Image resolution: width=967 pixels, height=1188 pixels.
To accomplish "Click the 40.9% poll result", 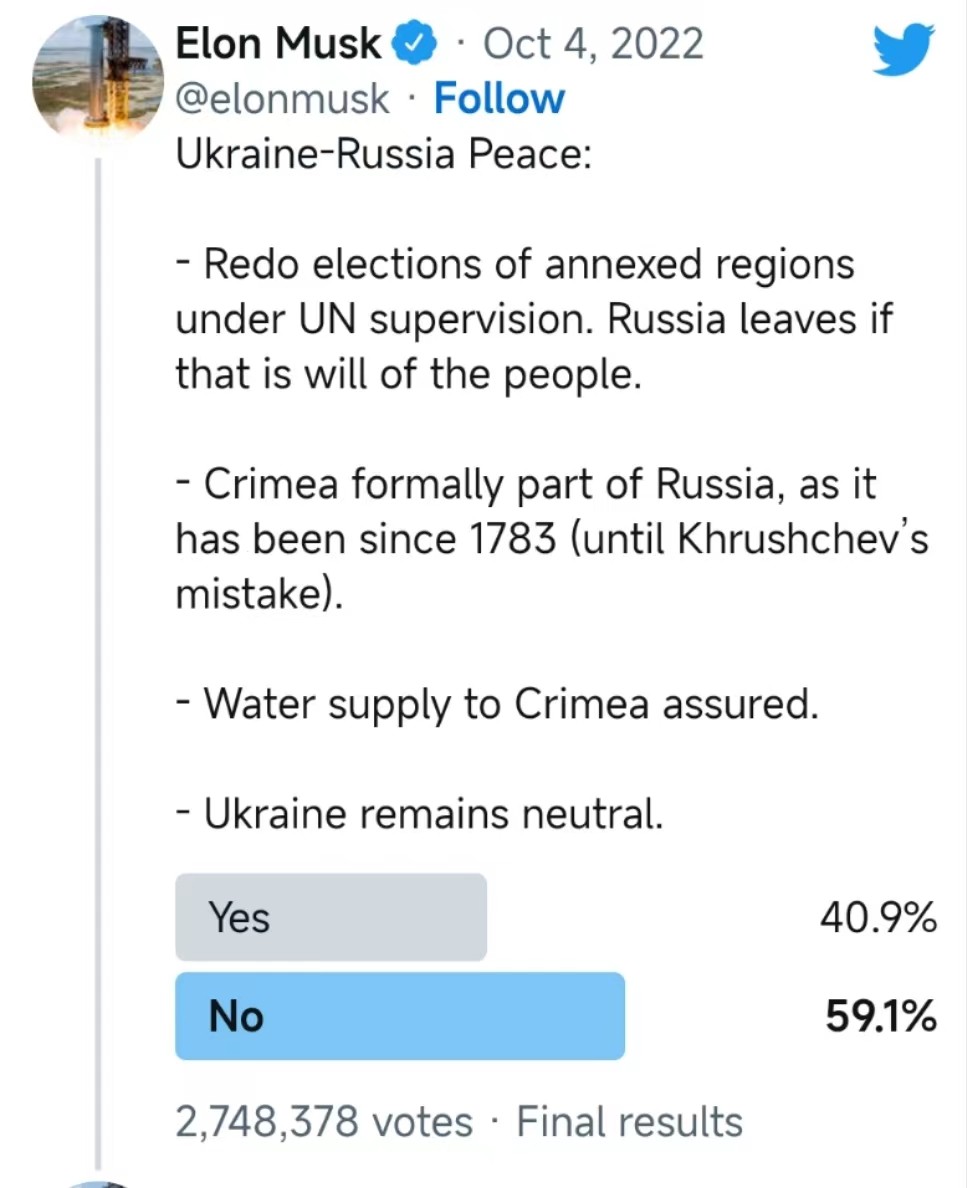I will 878,917.
